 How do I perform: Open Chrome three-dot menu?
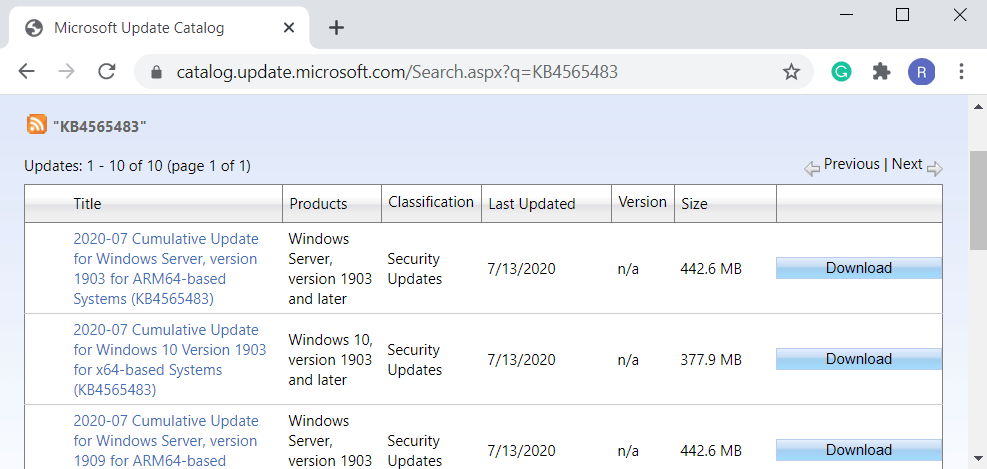tap(961, 72)
